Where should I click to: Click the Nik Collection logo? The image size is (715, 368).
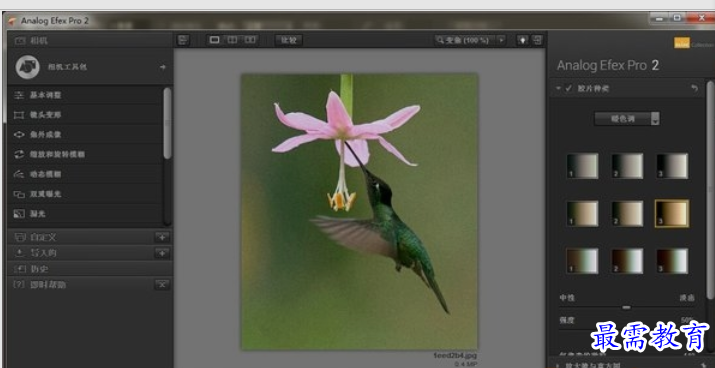693,43
